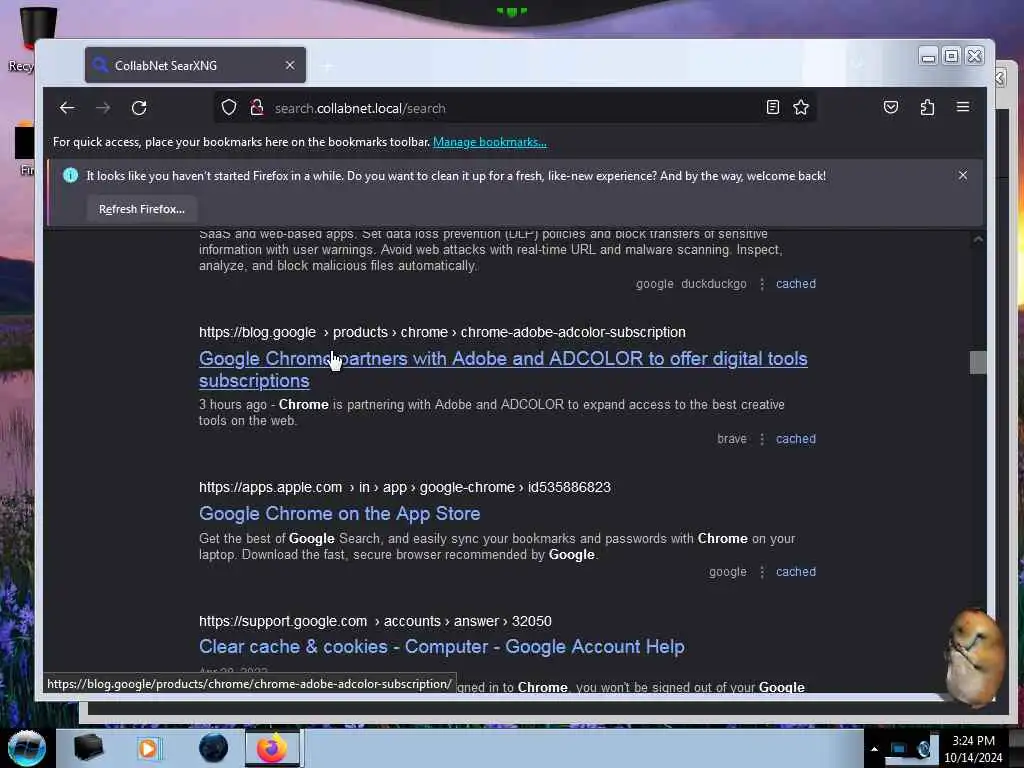Click the page vertical scrollbar thumb
Image resolution: width=1024 pixels, height=768 pixels.
[978, 362]
